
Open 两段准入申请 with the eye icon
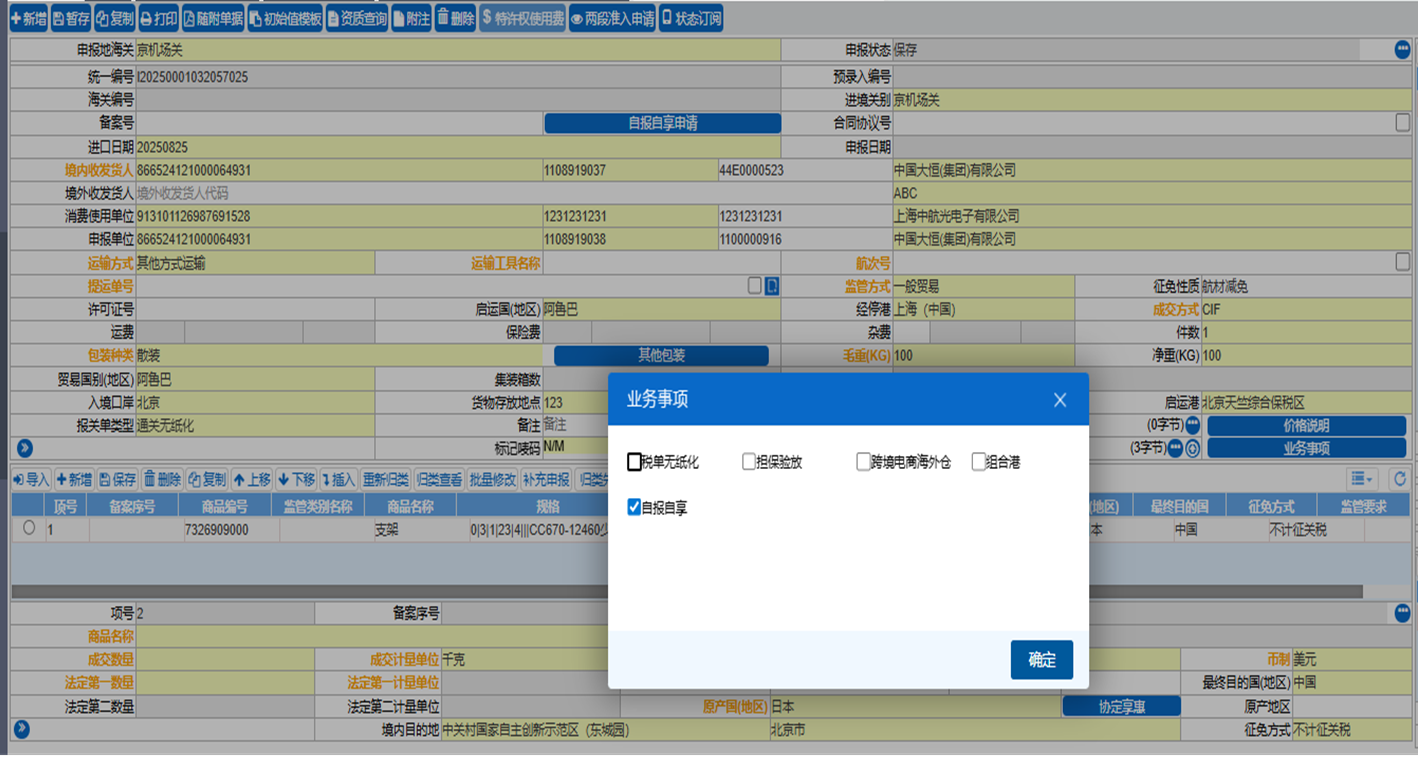pyautogui.click(x=612, y=19)
